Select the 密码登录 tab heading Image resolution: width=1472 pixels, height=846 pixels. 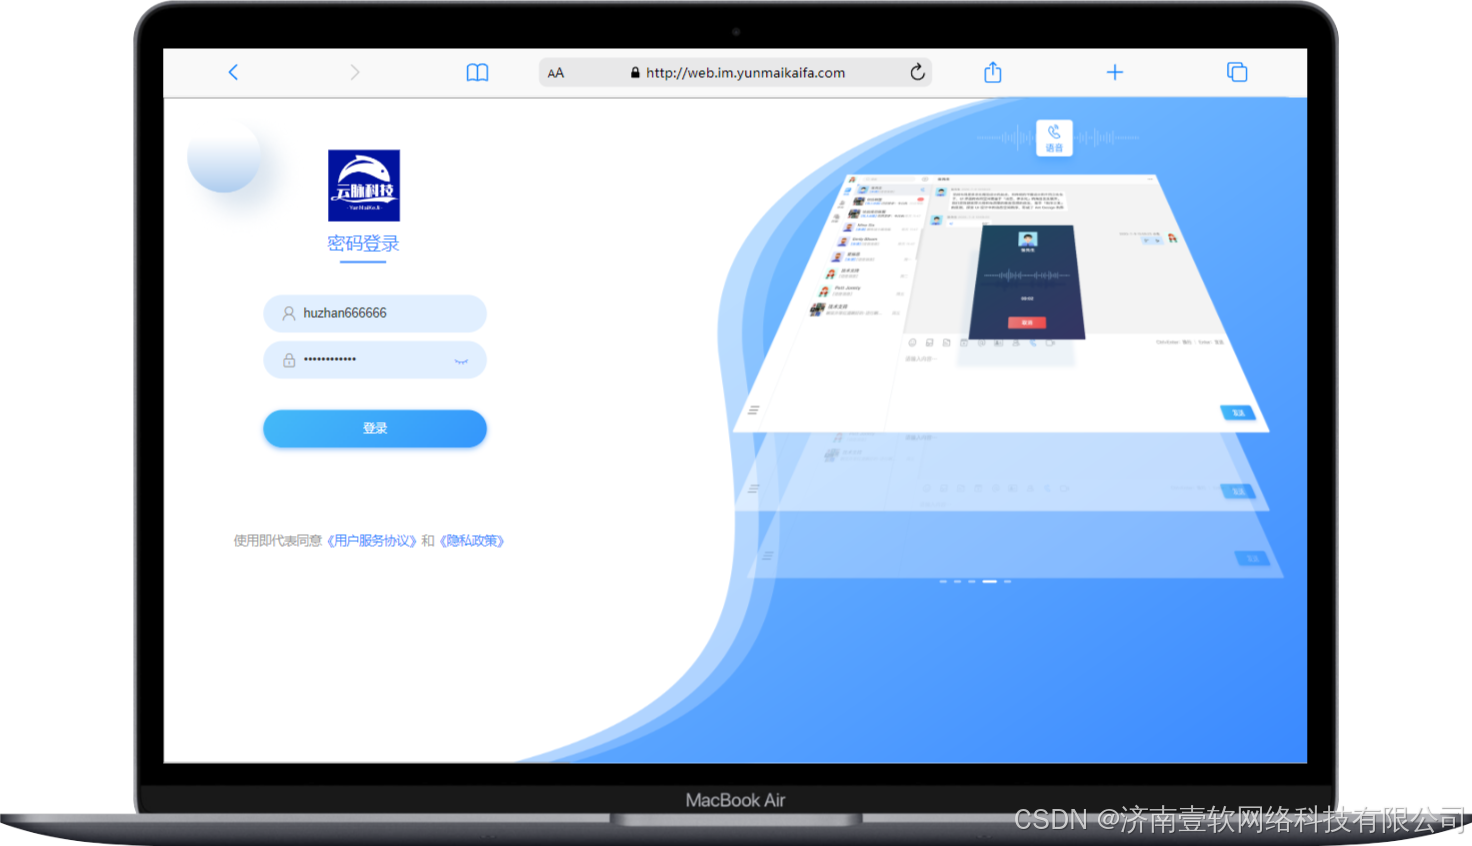[363, 244]
